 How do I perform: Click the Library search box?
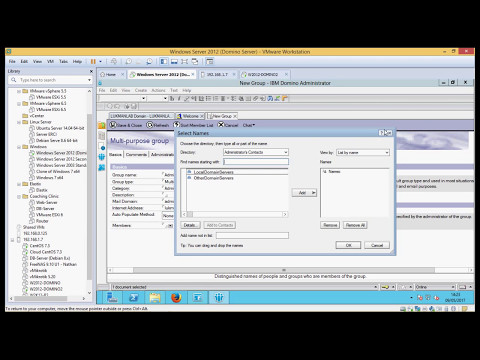[x=51, y=80]
